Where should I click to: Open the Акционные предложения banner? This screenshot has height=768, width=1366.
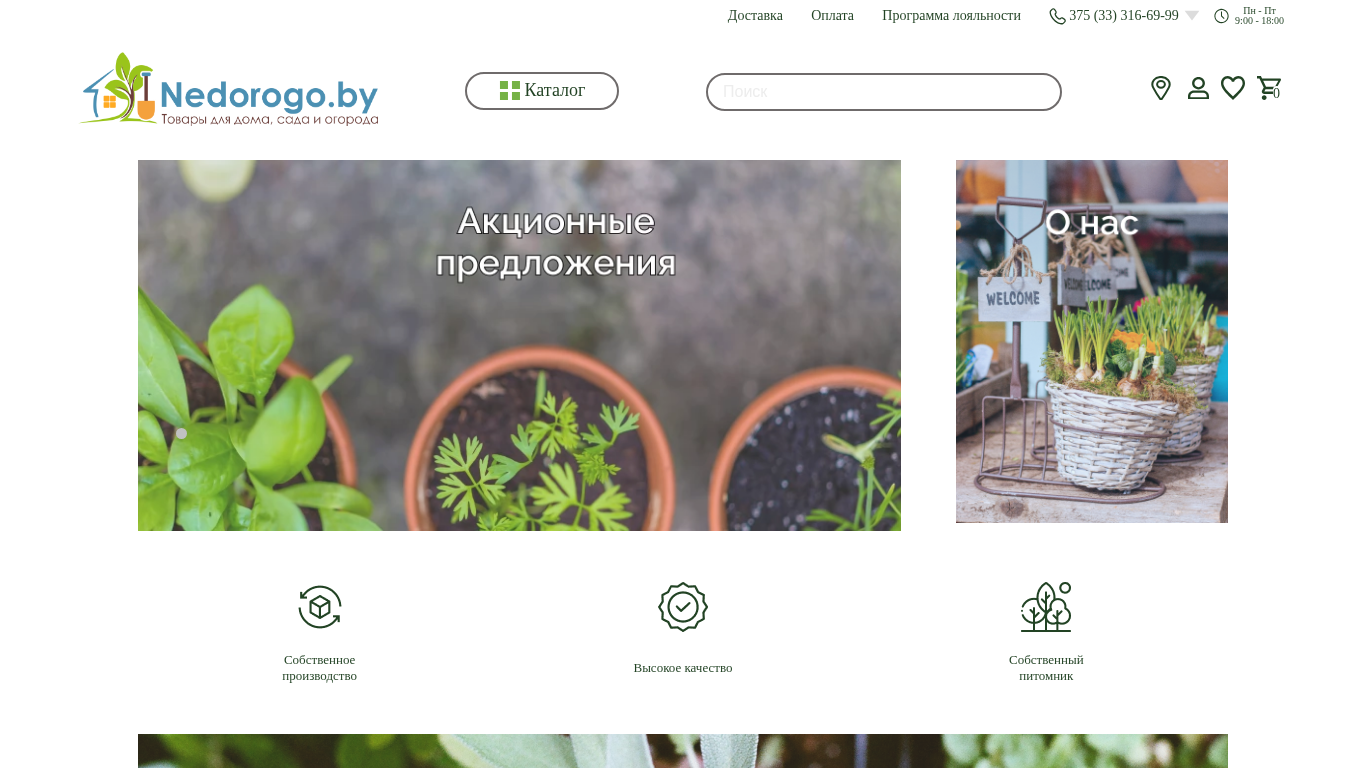(x=519, y=345)
